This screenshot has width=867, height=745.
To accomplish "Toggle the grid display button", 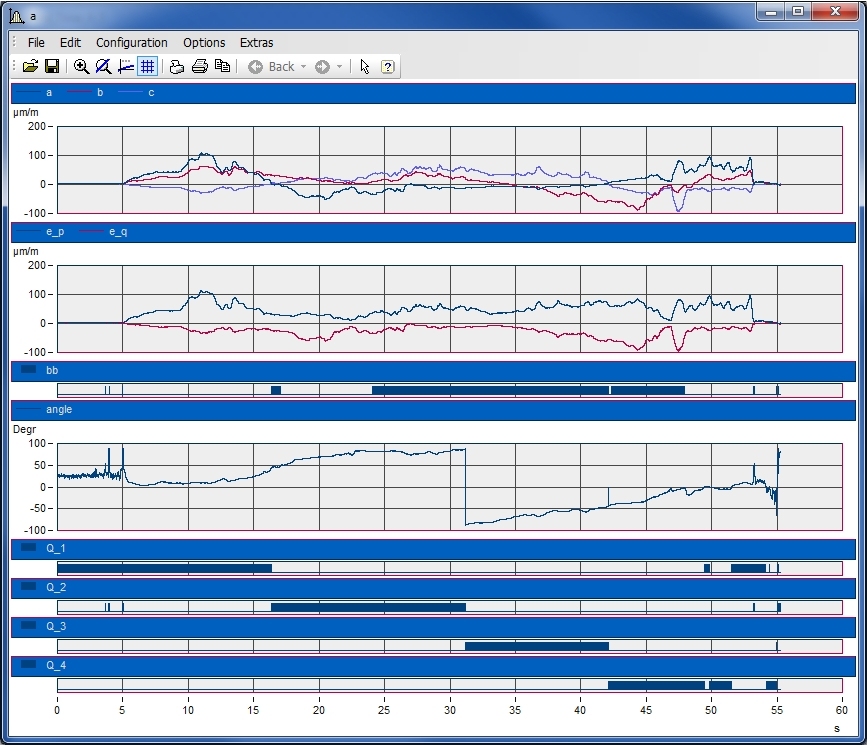I will pyautogui.click(x=148, y=67).
